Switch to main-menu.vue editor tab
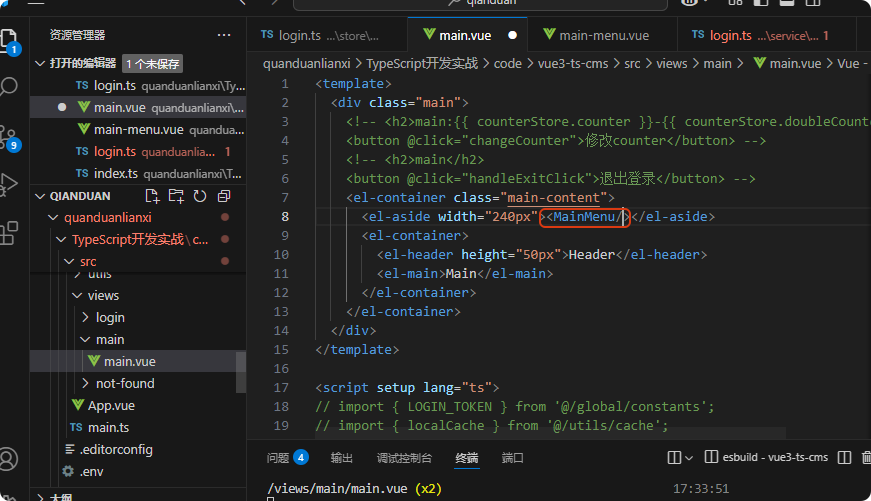The image size is (871, 501). click(x=602, y=36)
